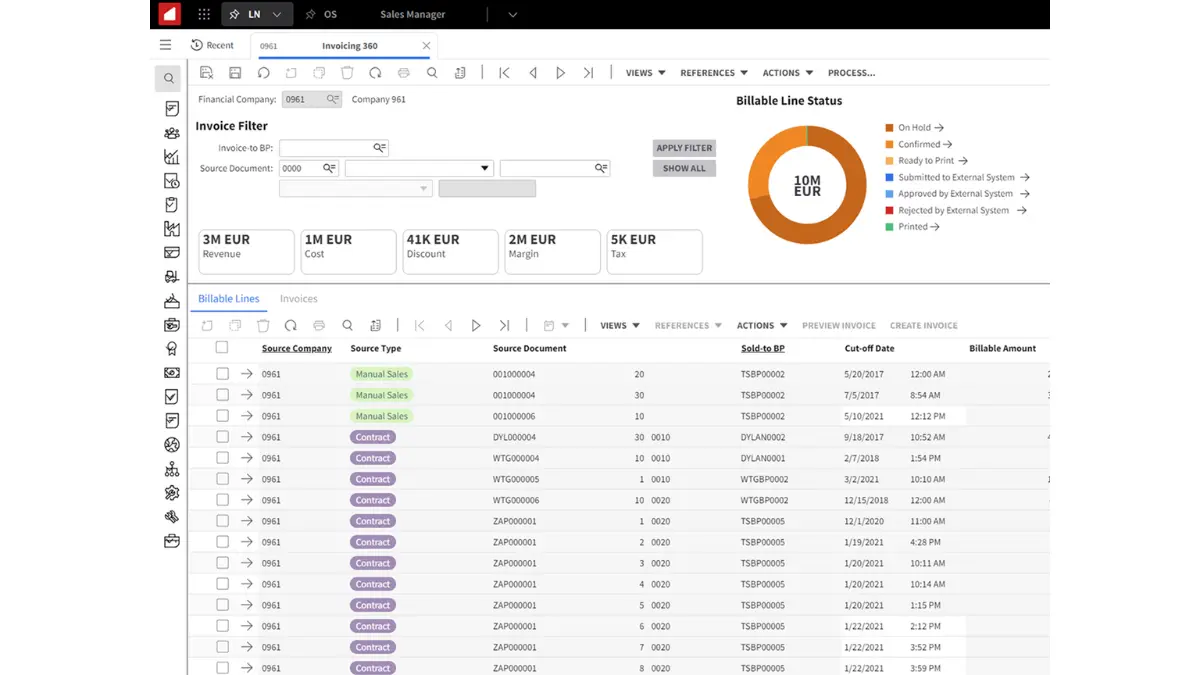Switch to the Invoices tab
1200x675 pixels.
click(298, 299)
